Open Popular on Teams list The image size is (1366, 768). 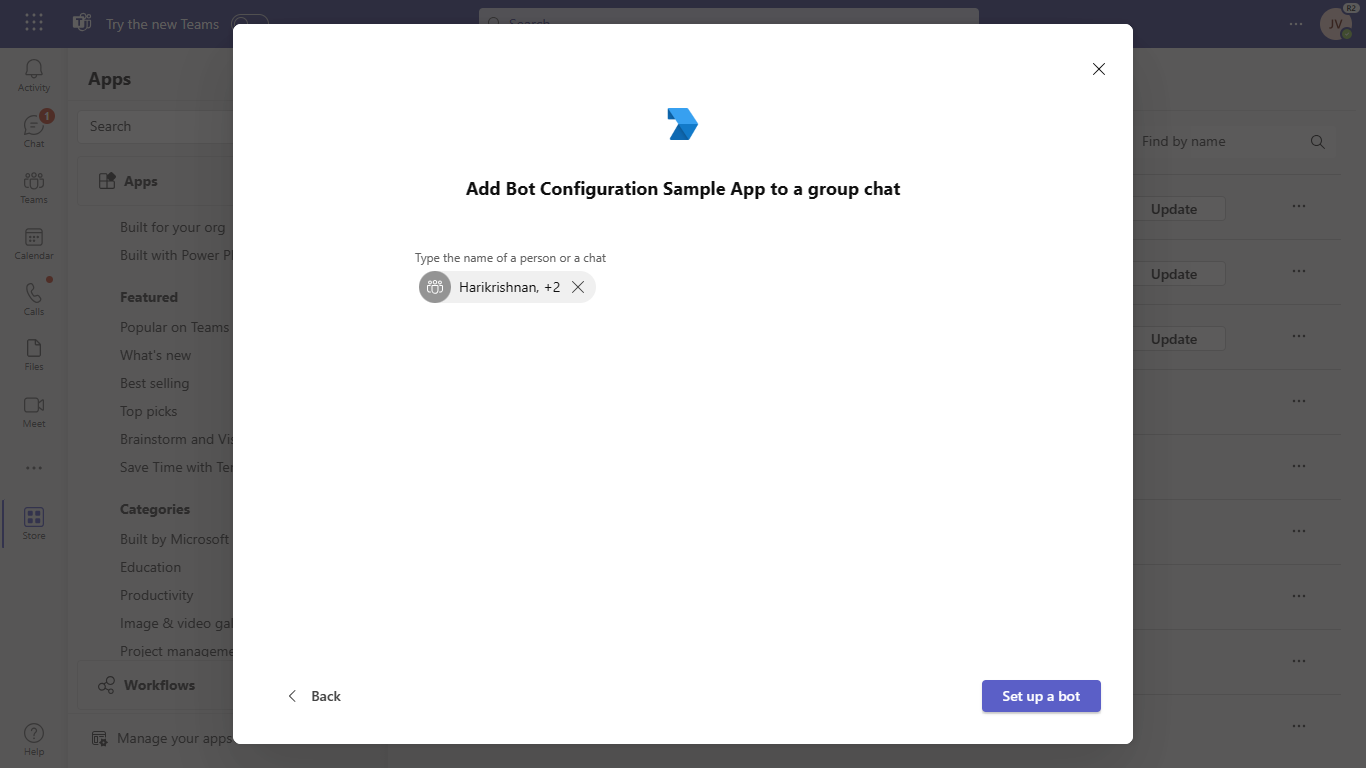[x=175, y=327]
